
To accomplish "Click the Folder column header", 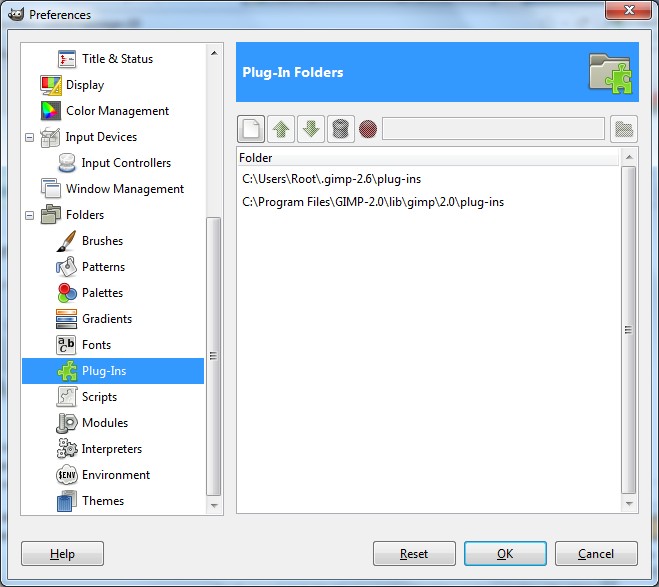I will click(427, 158).
